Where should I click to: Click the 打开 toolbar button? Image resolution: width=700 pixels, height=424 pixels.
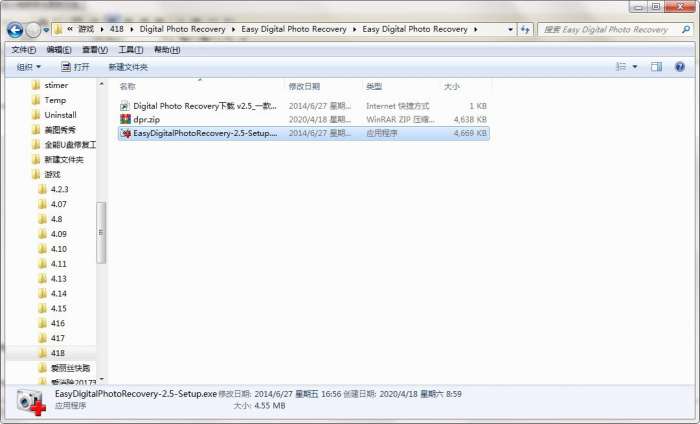[75, 67]
